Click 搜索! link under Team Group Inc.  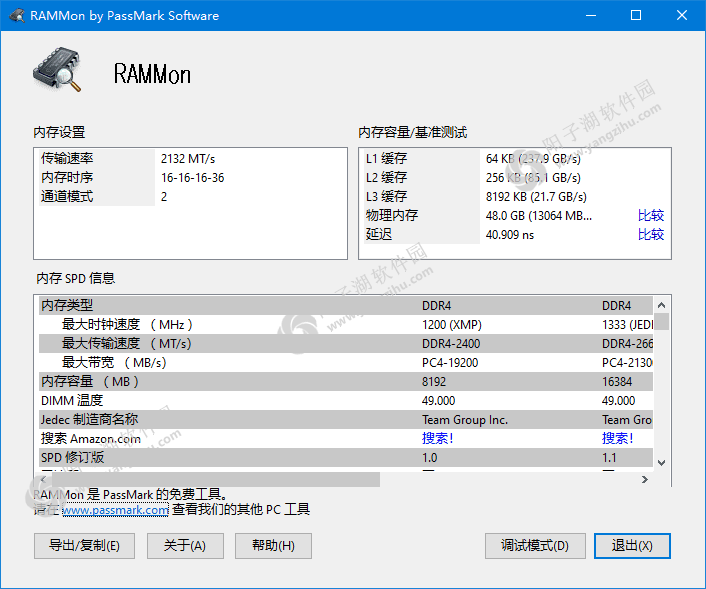437,438
